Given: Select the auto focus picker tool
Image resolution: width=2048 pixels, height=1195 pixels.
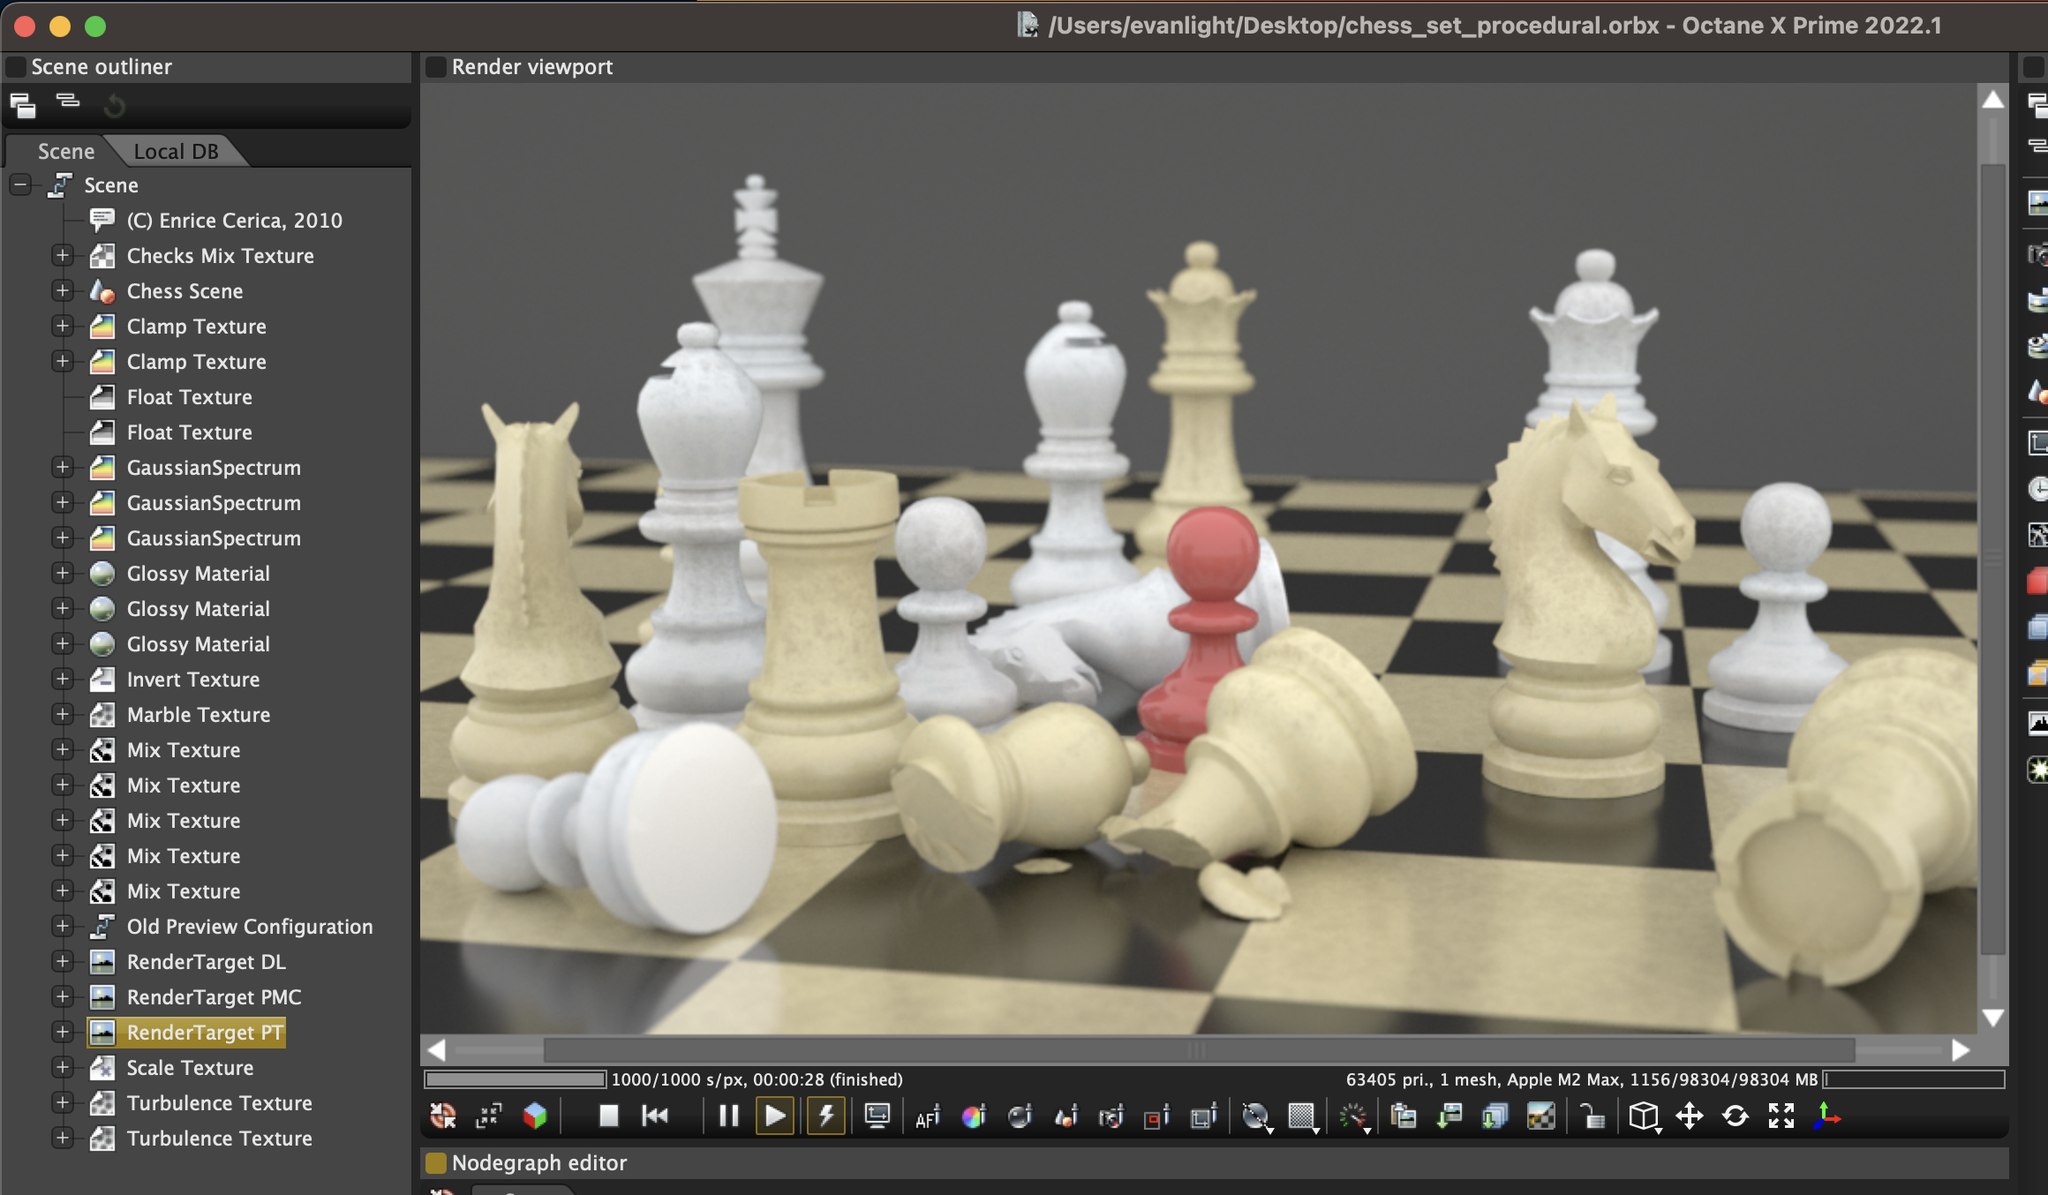Looking at the screenshot, I should [927, 1117].
